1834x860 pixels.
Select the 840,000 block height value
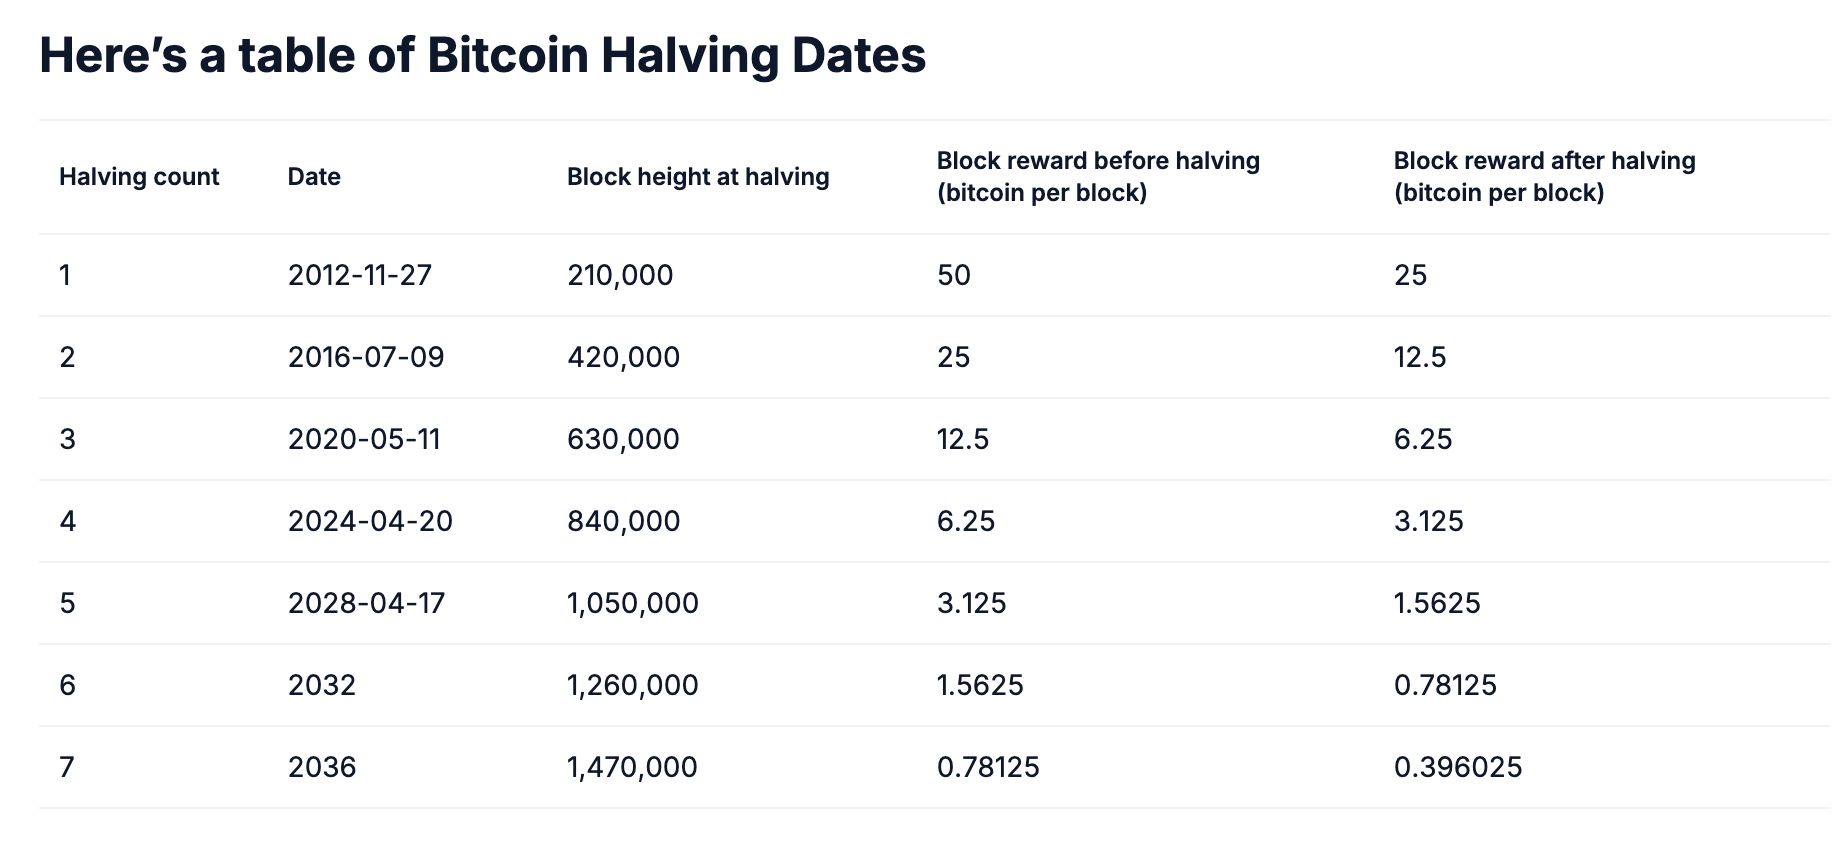[623, 521]
